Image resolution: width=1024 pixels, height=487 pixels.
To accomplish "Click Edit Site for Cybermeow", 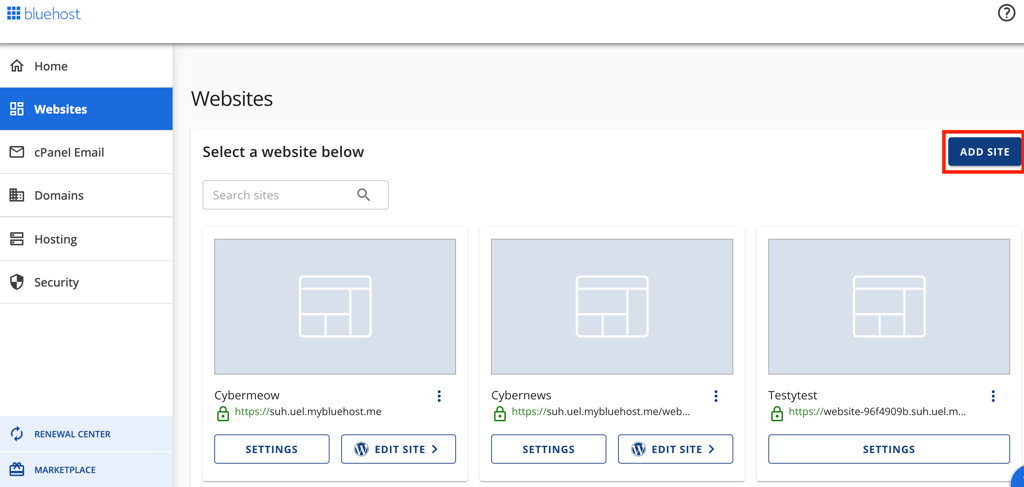I will (398, 449).
